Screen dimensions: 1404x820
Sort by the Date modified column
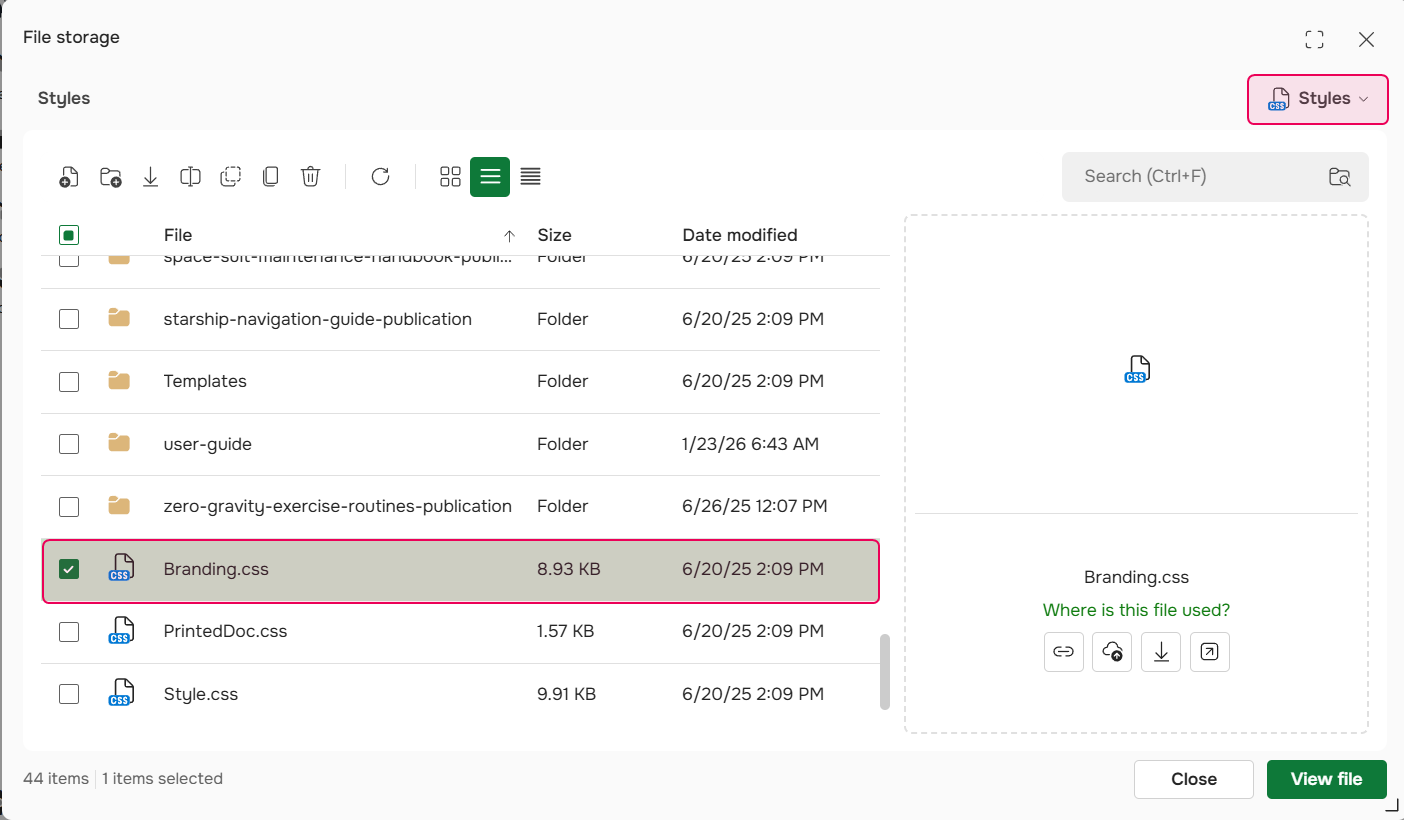[739, 236]
